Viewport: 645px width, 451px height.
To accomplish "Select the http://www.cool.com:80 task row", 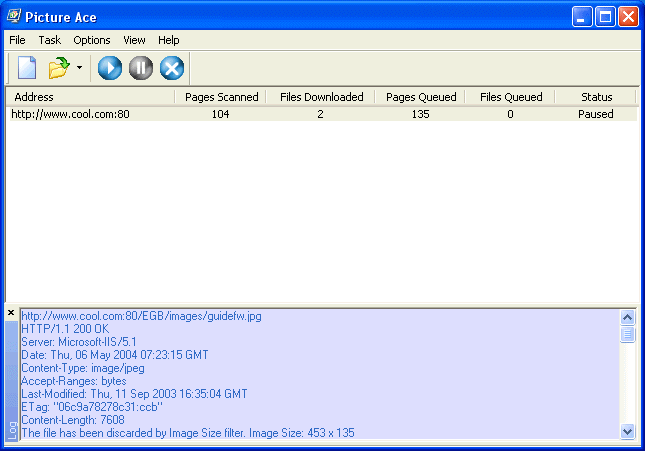I will (x=322, y=114).
